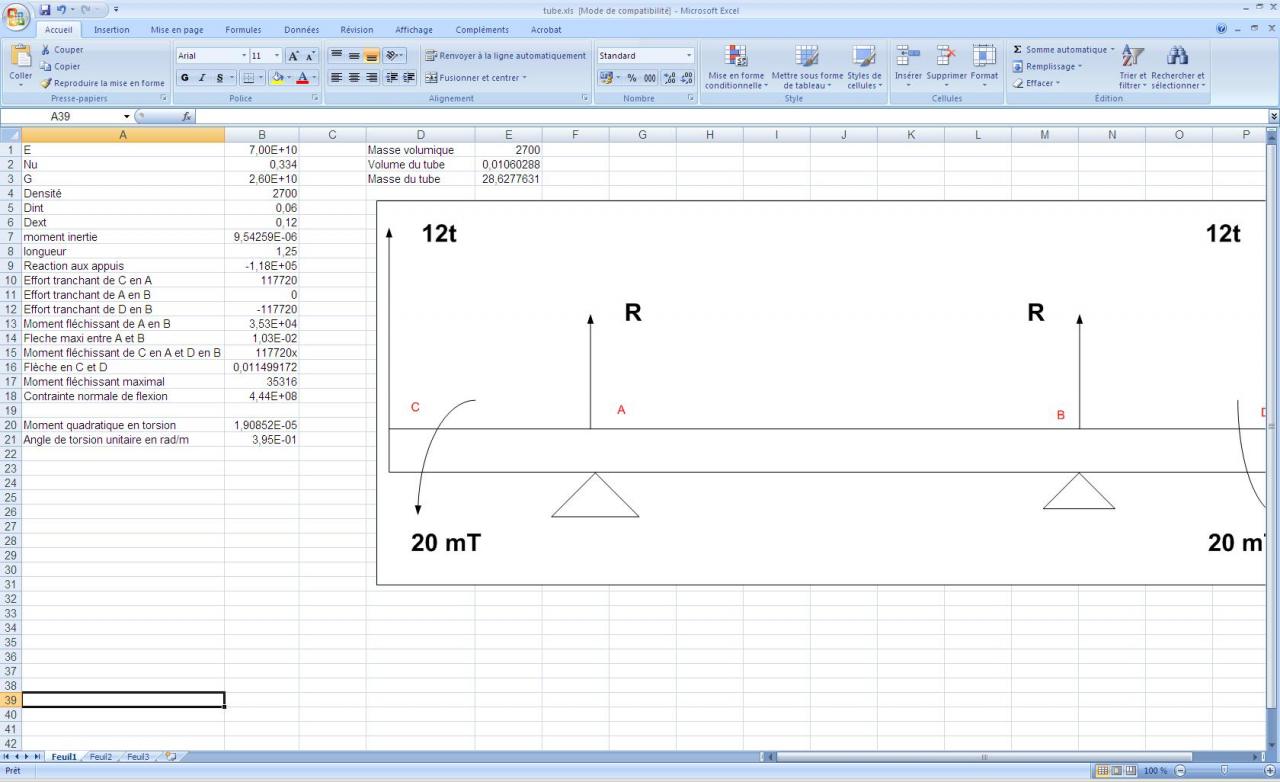Apply the red font color
This screenshot has width=1280, height=782.
[x=302, y=78]
